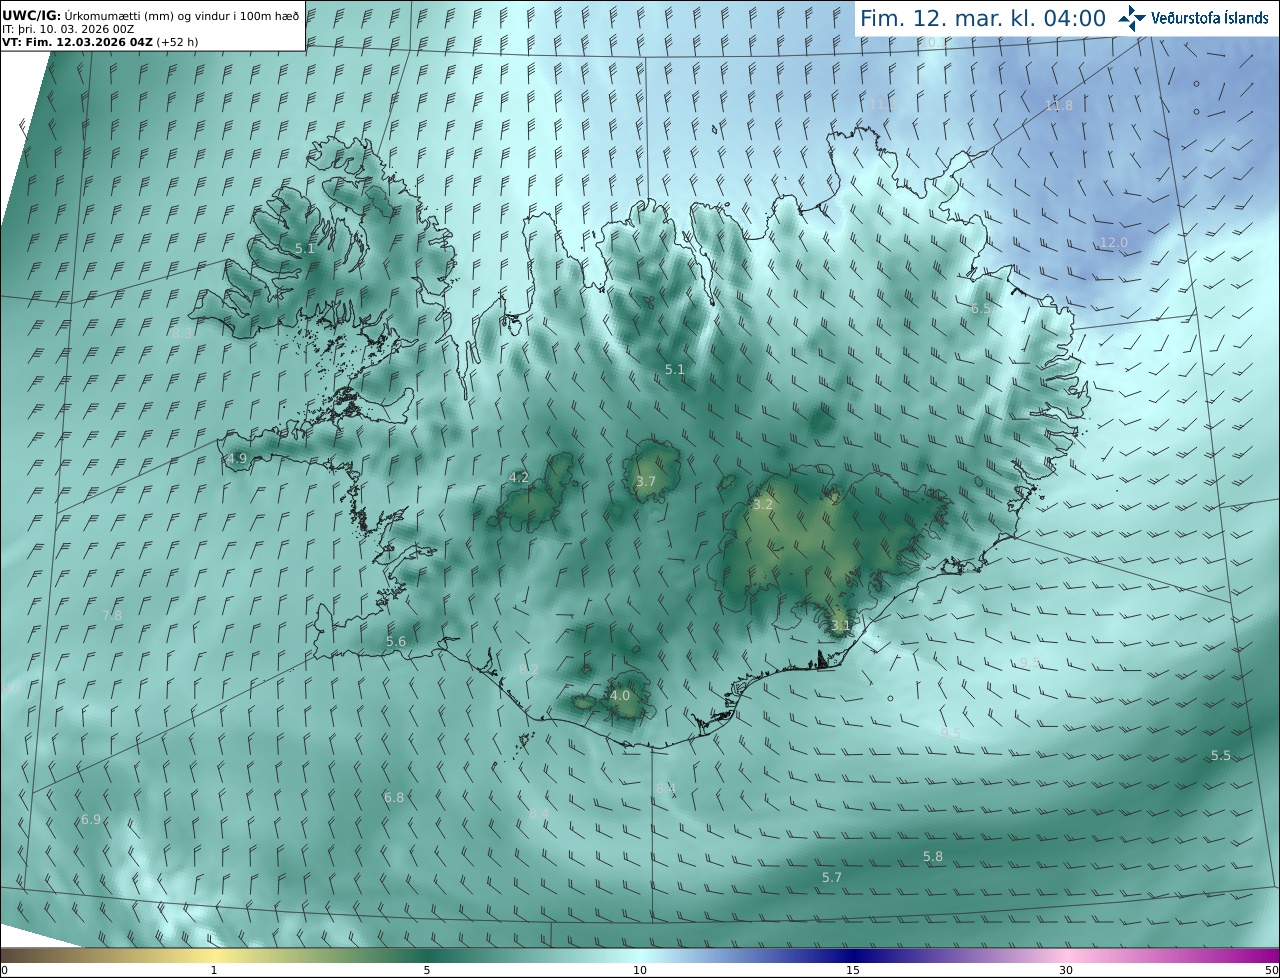
Task: Click the 5.6 value on the southwest peninsula
Action: pos(396,641)
